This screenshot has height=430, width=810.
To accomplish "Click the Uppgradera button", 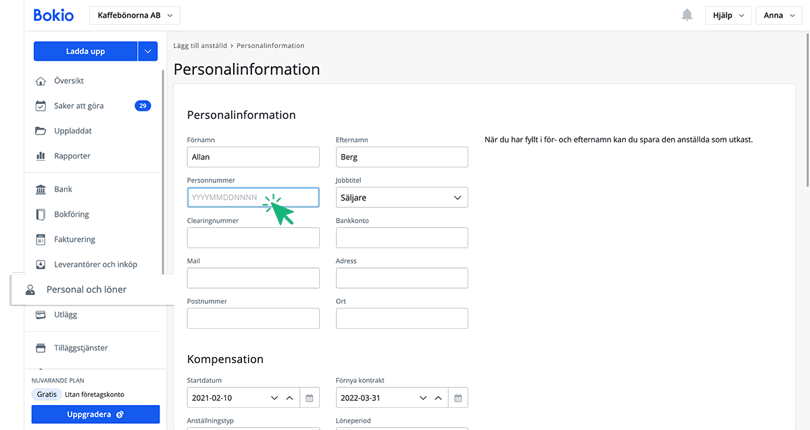I will click(x=95, y=413).
